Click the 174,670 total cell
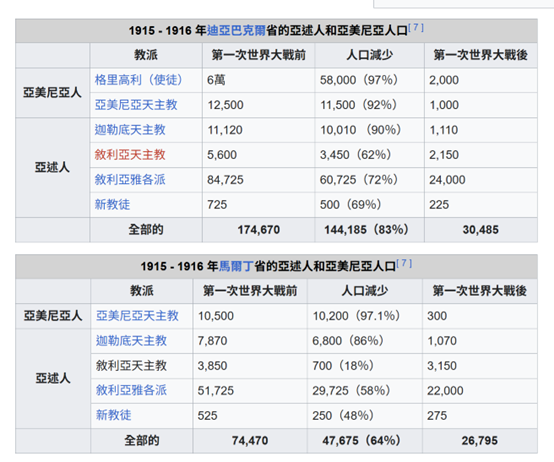554x462 pixels. tap(259, 230)
